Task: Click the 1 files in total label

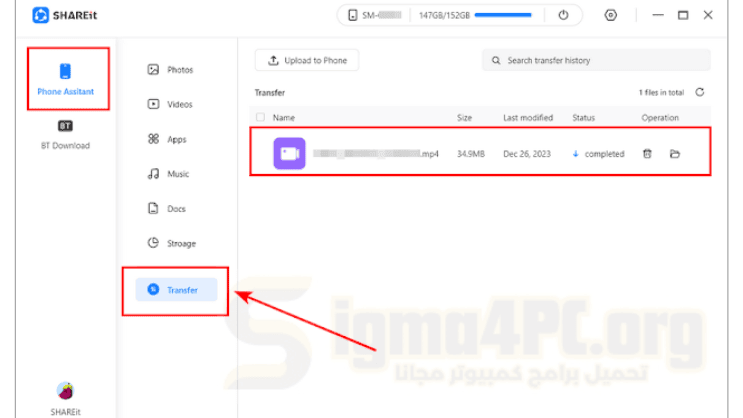Action: [661, 92]
